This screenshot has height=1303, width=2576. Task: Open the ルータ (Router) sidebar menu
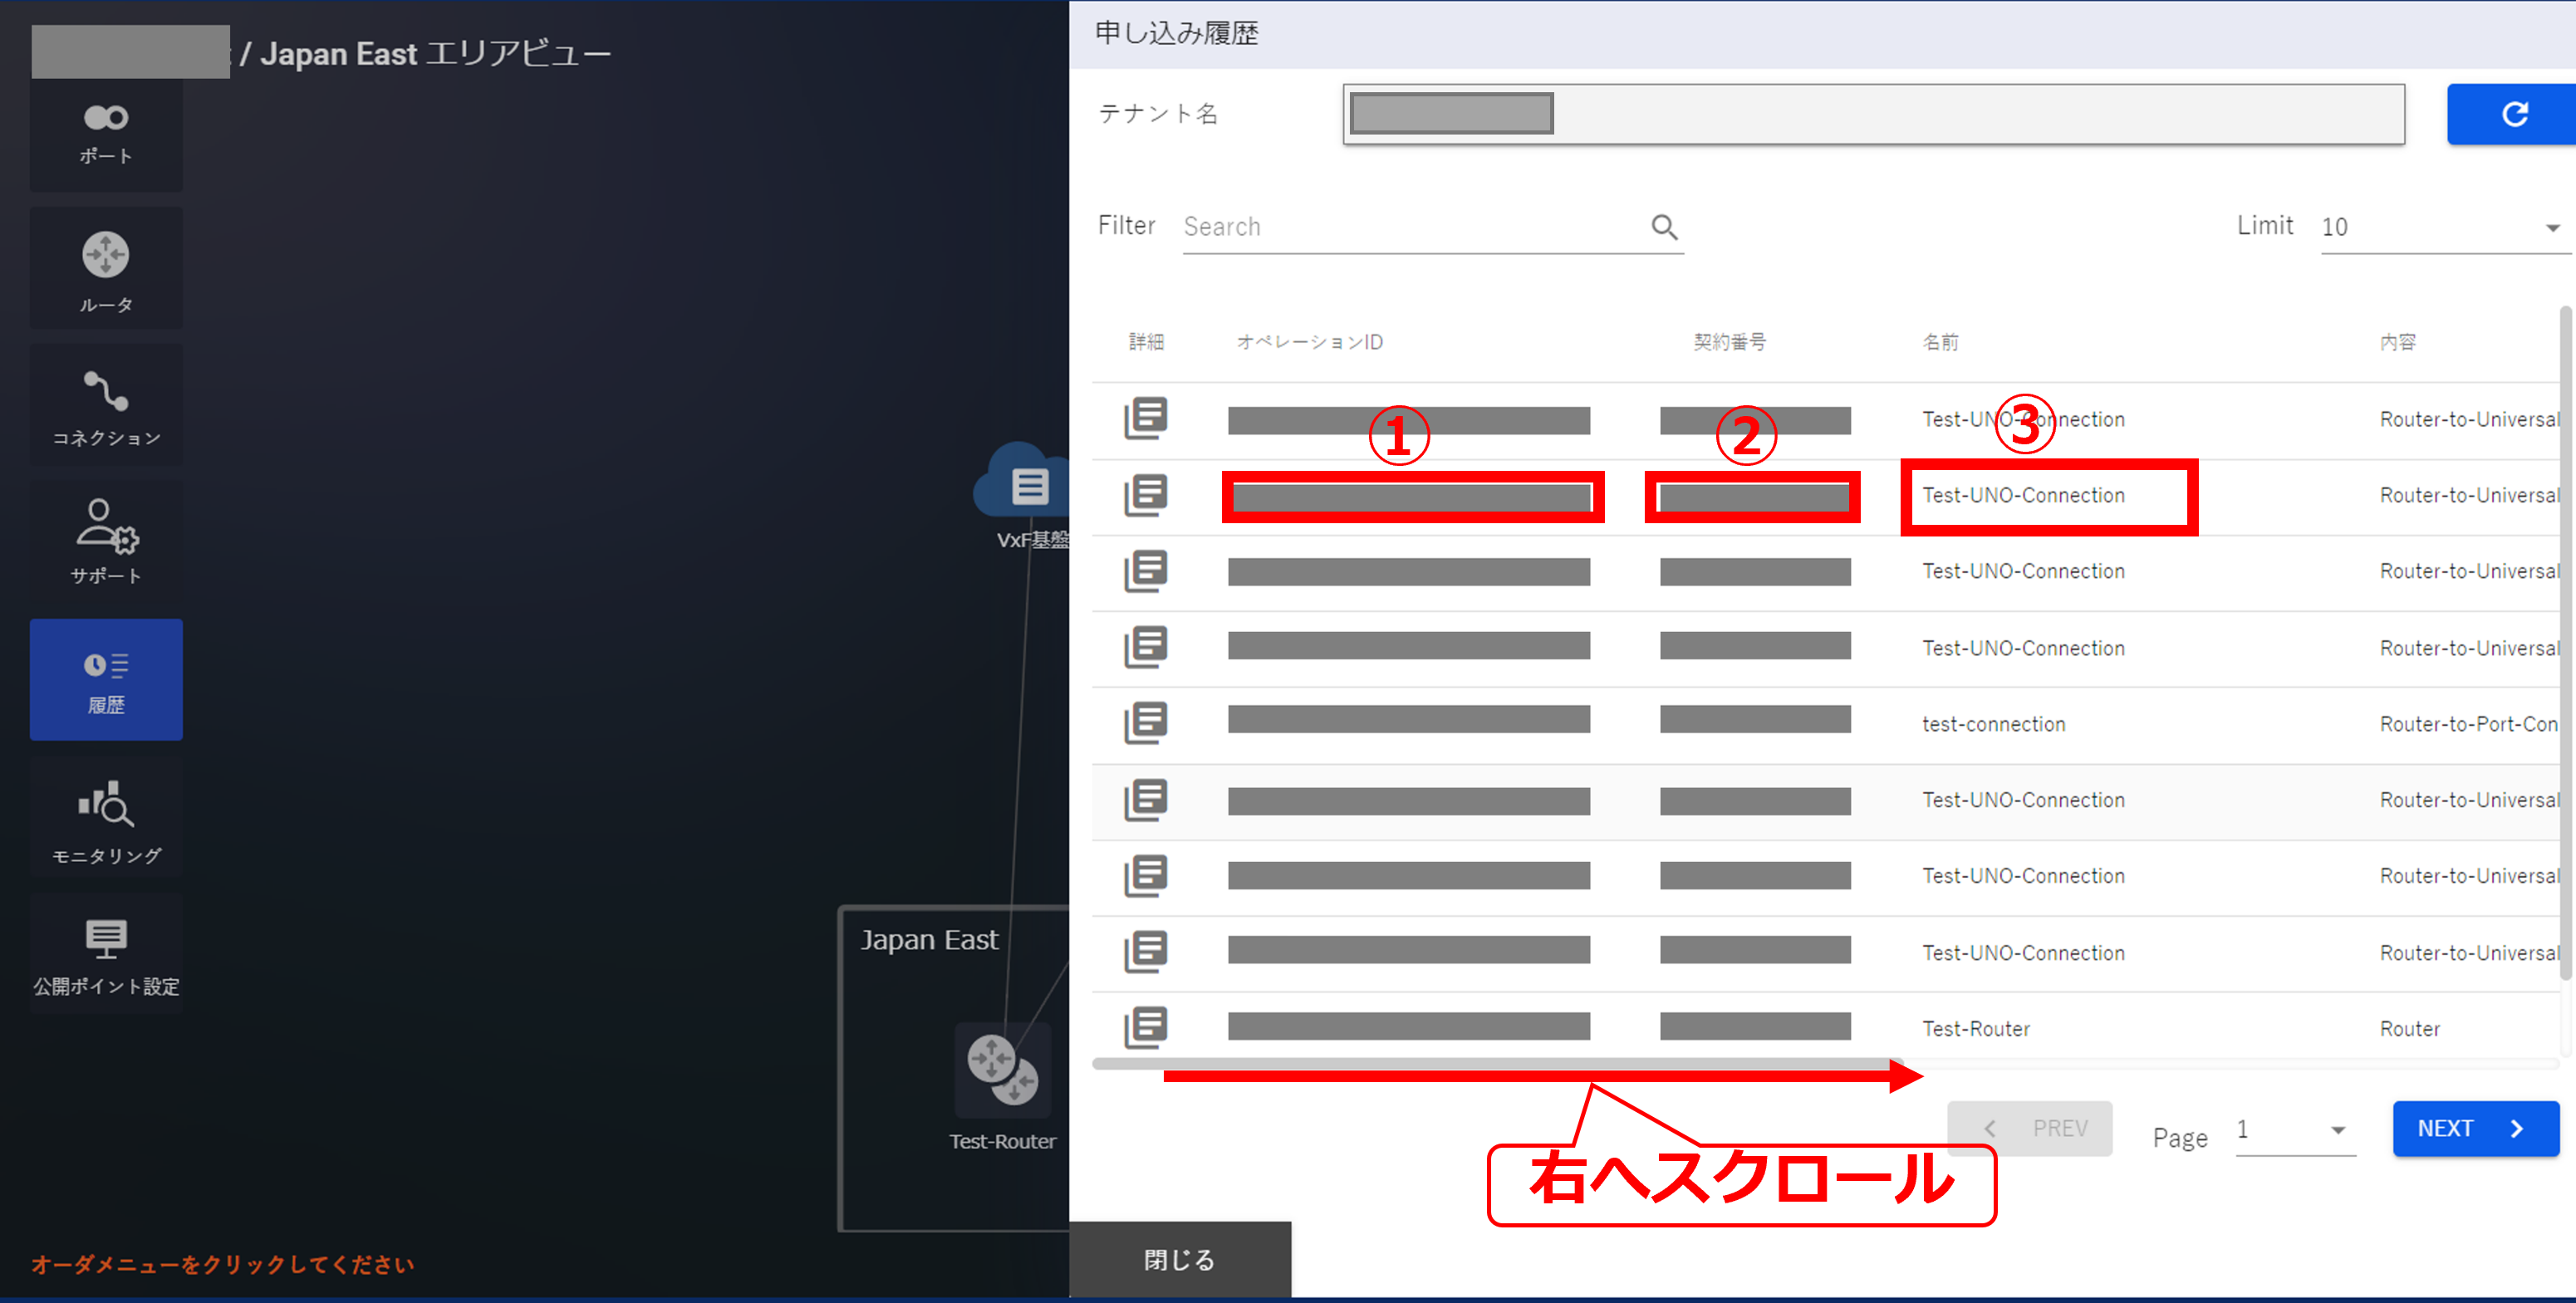point(106,270)
